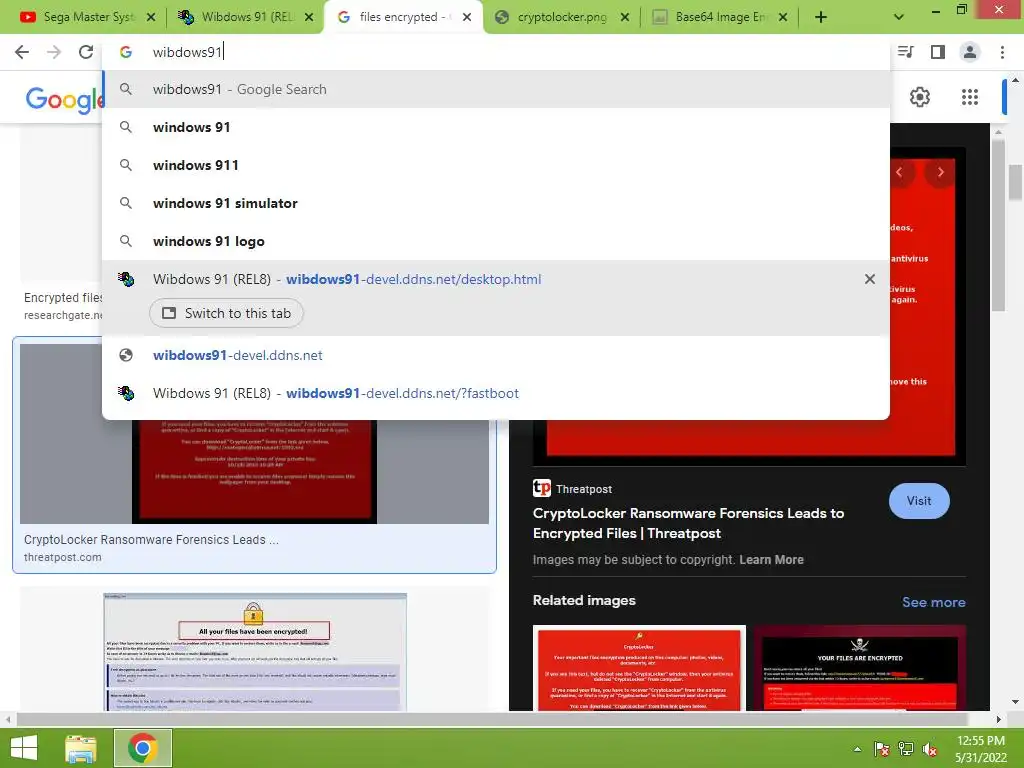Click the horizontal scrollbar right arrow
Image resolution: width=1024 pixels, height=768 pixels.
[999, 720]
